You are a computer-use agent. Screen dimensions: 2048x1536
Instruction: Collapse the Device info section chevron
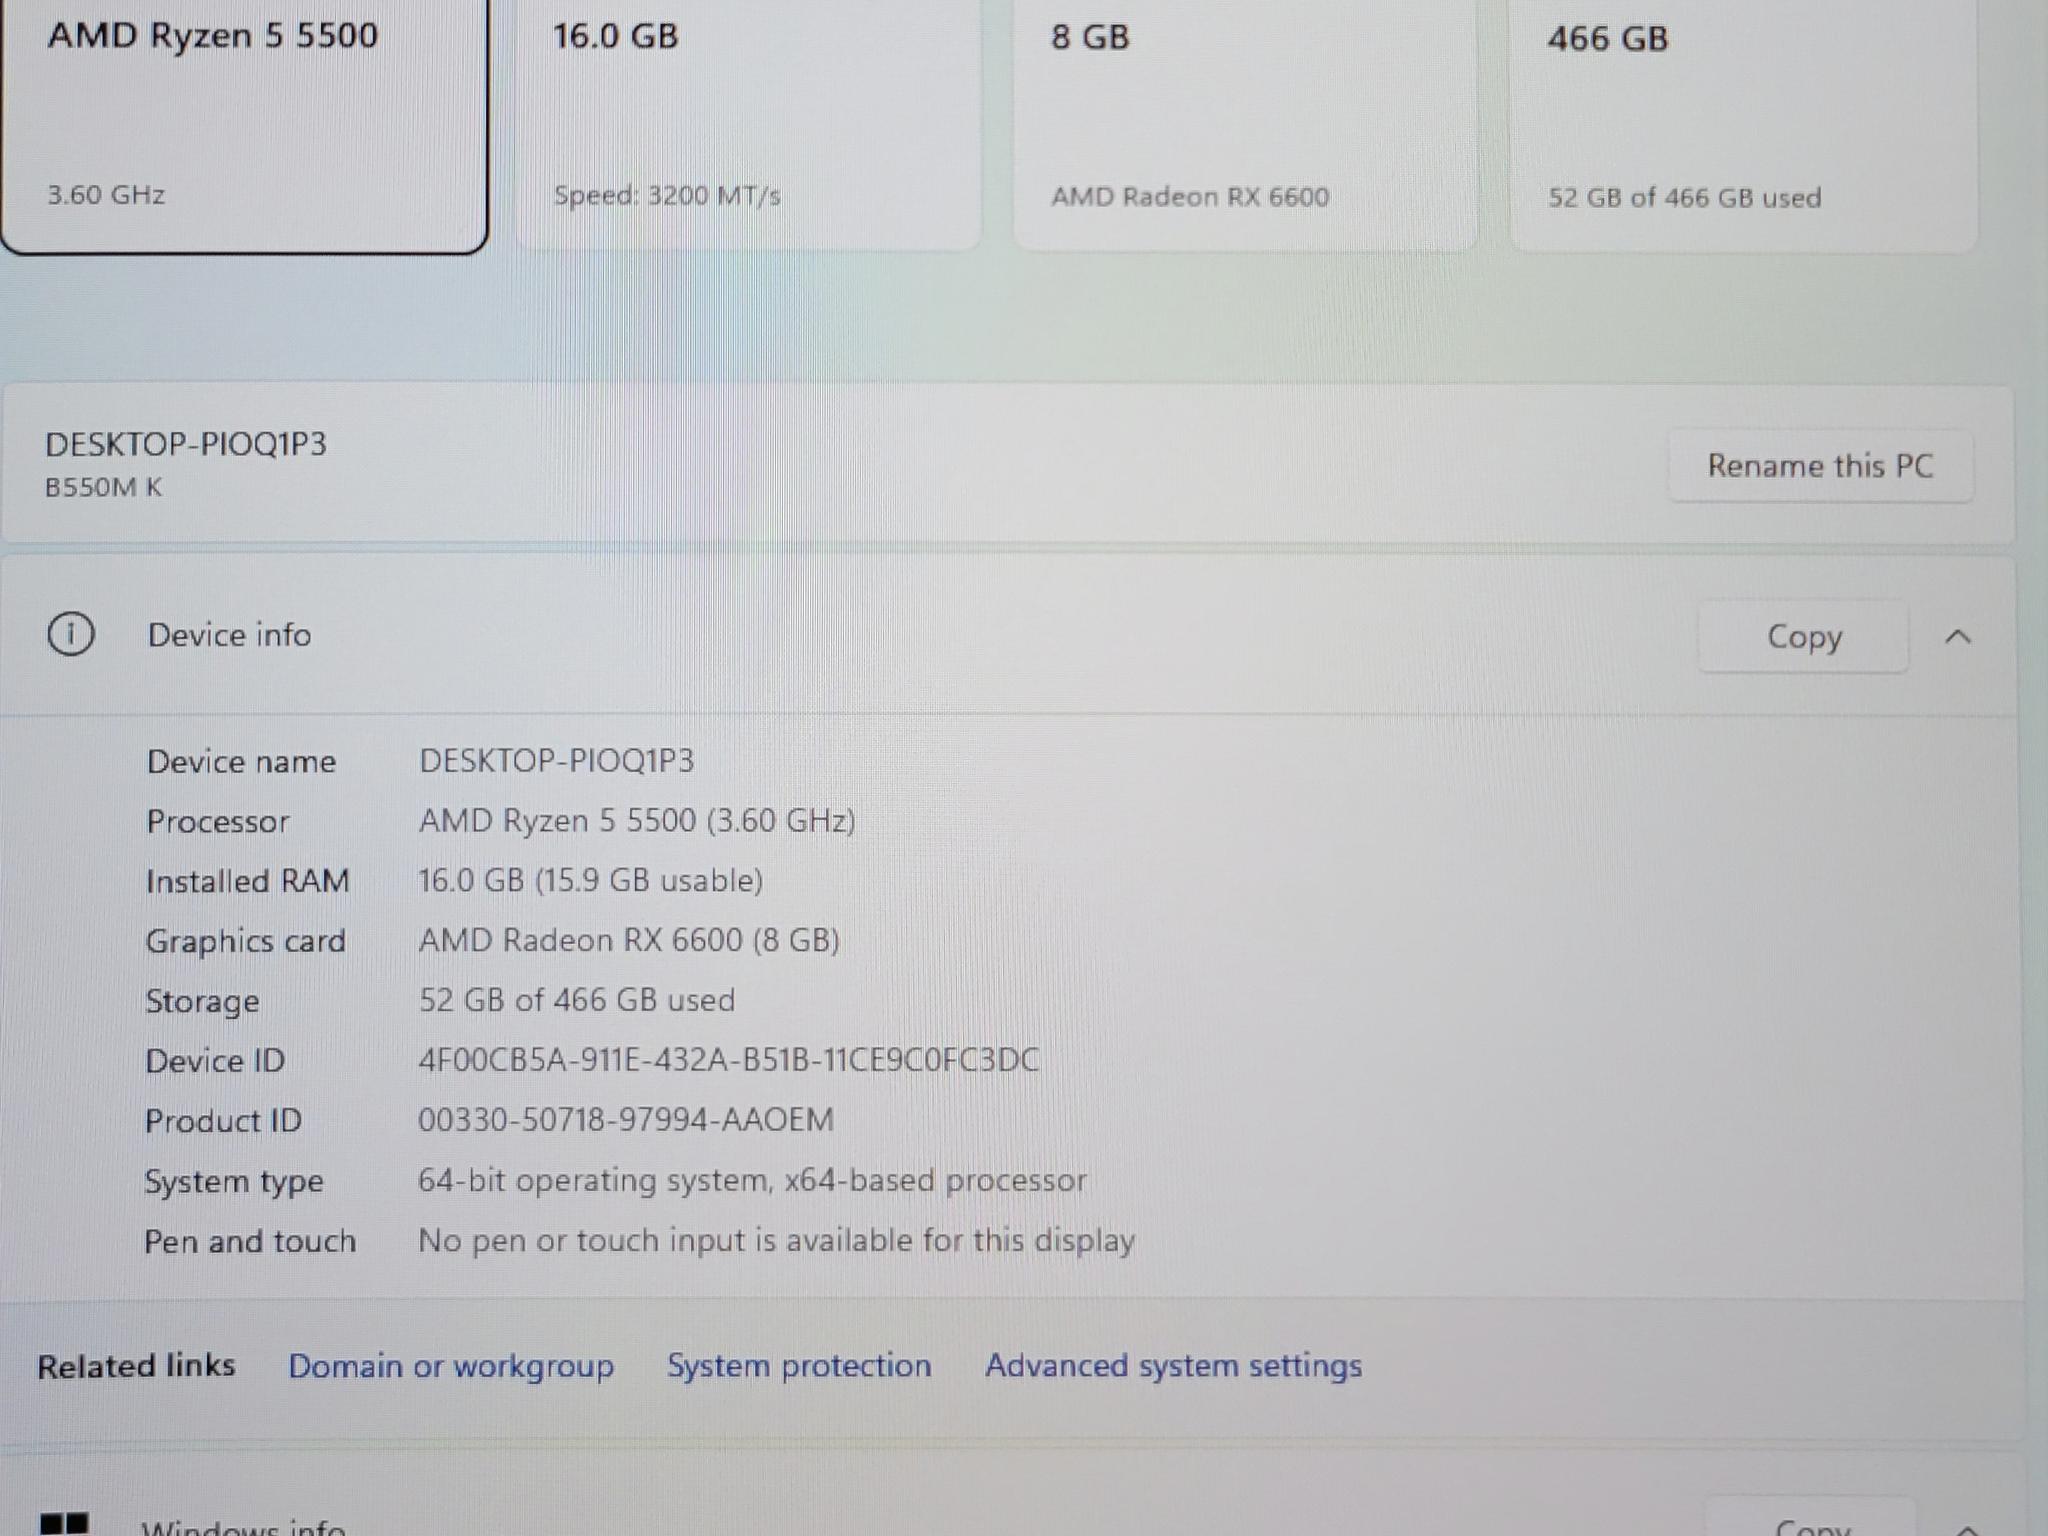coord(1958,636)
